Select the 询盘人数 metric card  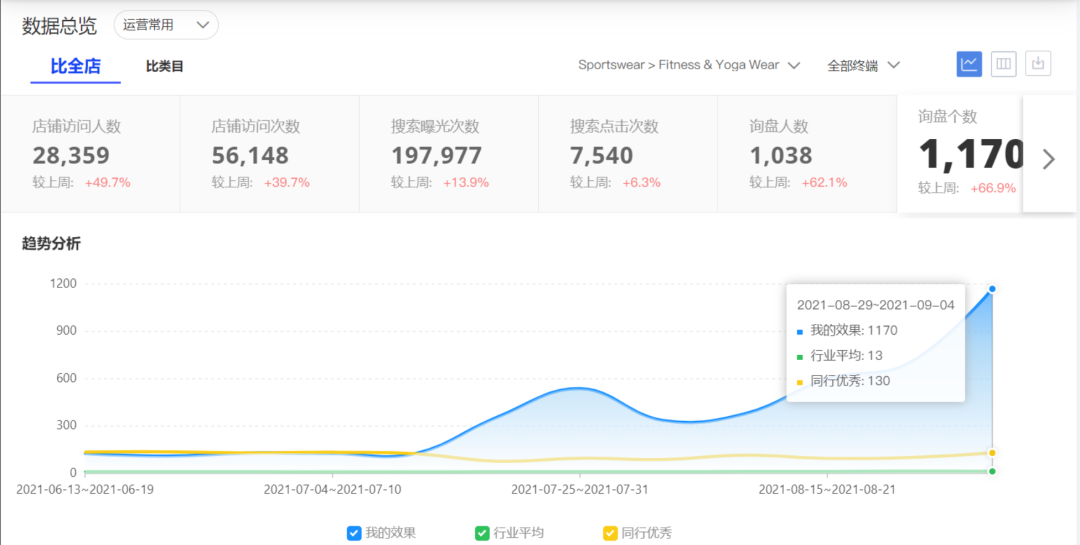807,154
